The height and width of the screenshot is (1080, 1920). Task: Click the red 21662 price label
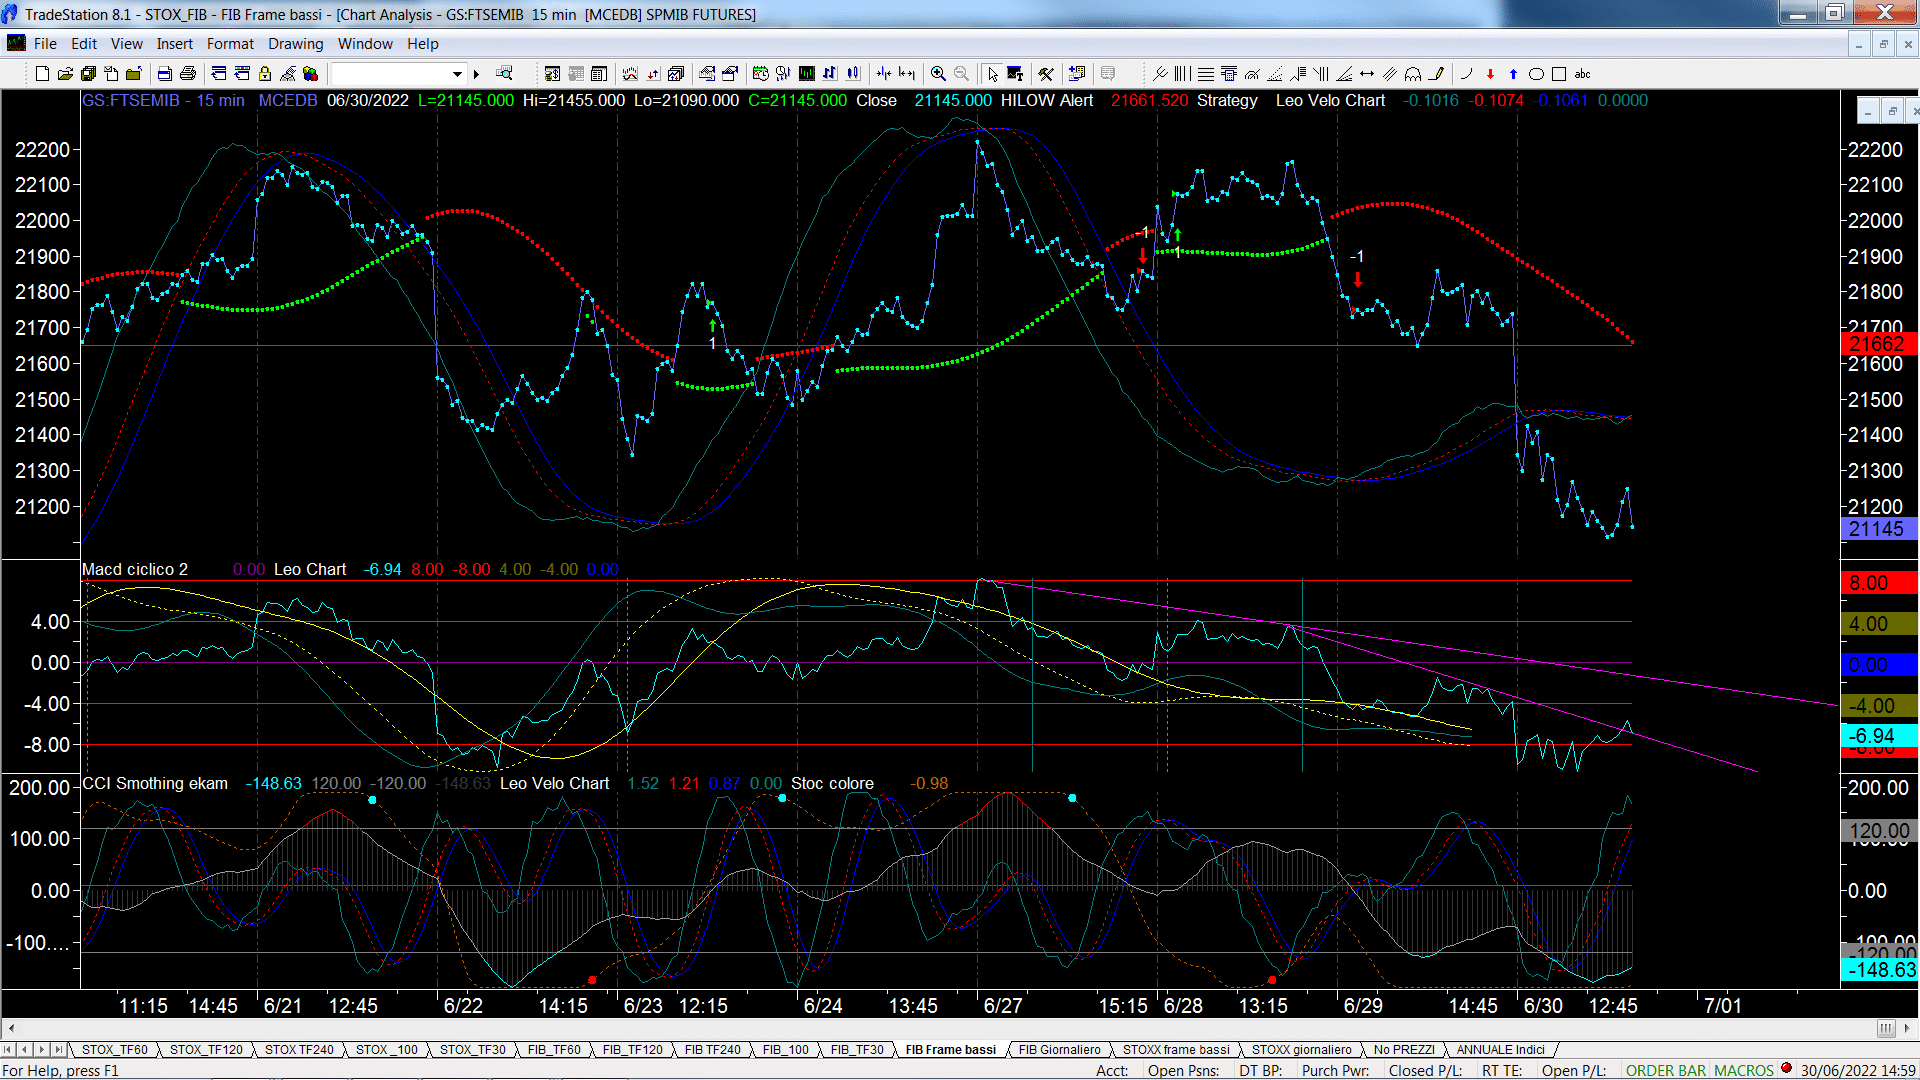point(1878,344)
